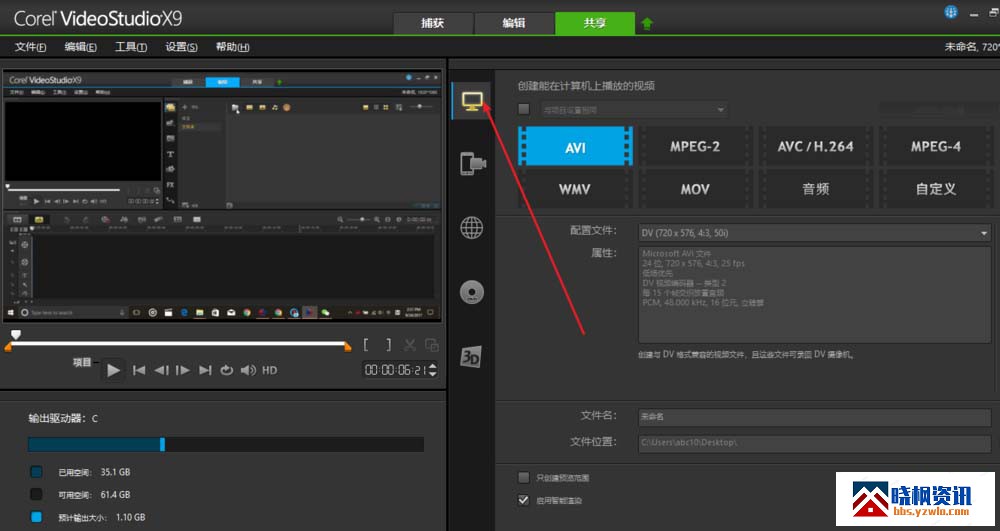Select the Disc burning category icon
The height and width of the screenshot is (531, 1000).
(472, 292)
